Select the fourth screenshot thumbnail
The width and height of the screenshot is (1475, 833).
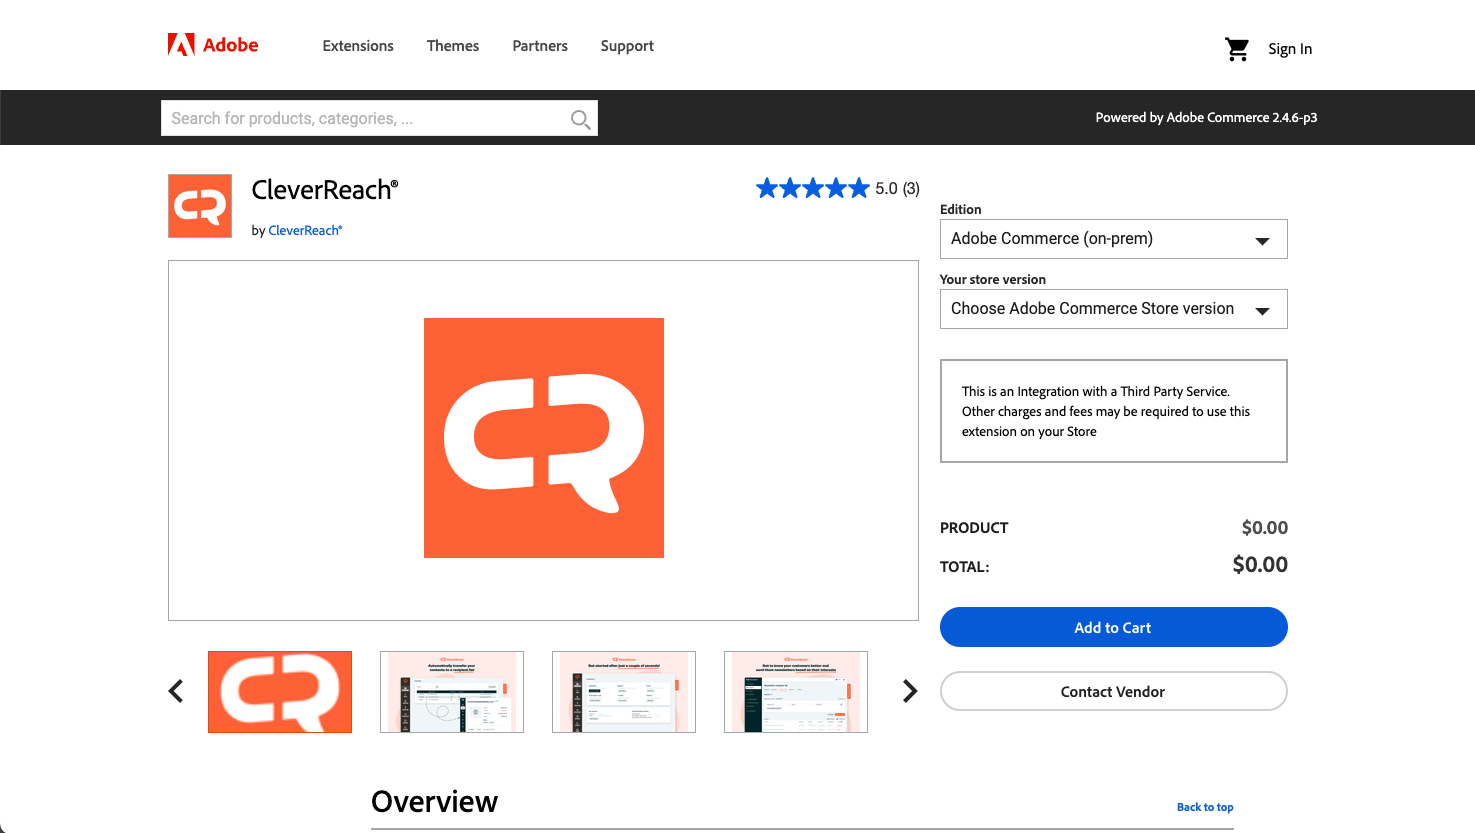click(796, 692)
